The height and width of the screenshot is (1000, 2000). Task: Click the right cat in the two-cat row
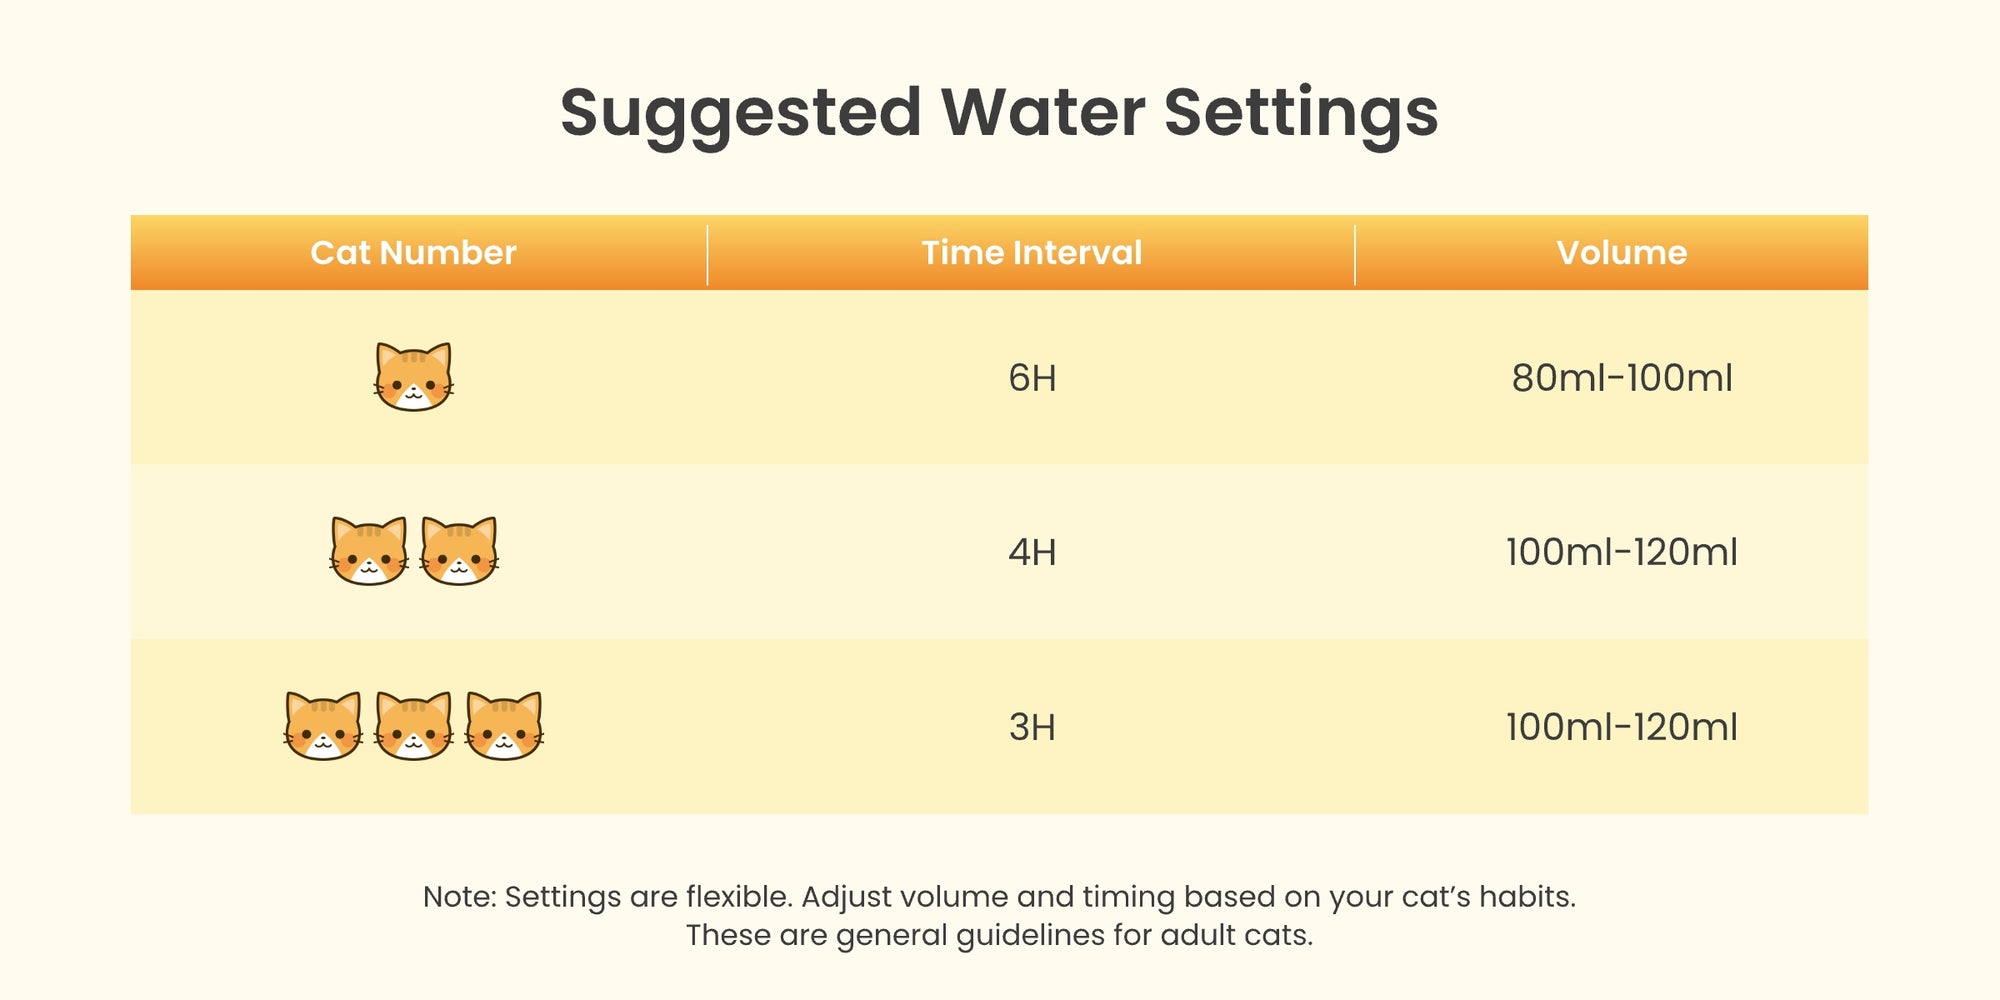(459, 551)
